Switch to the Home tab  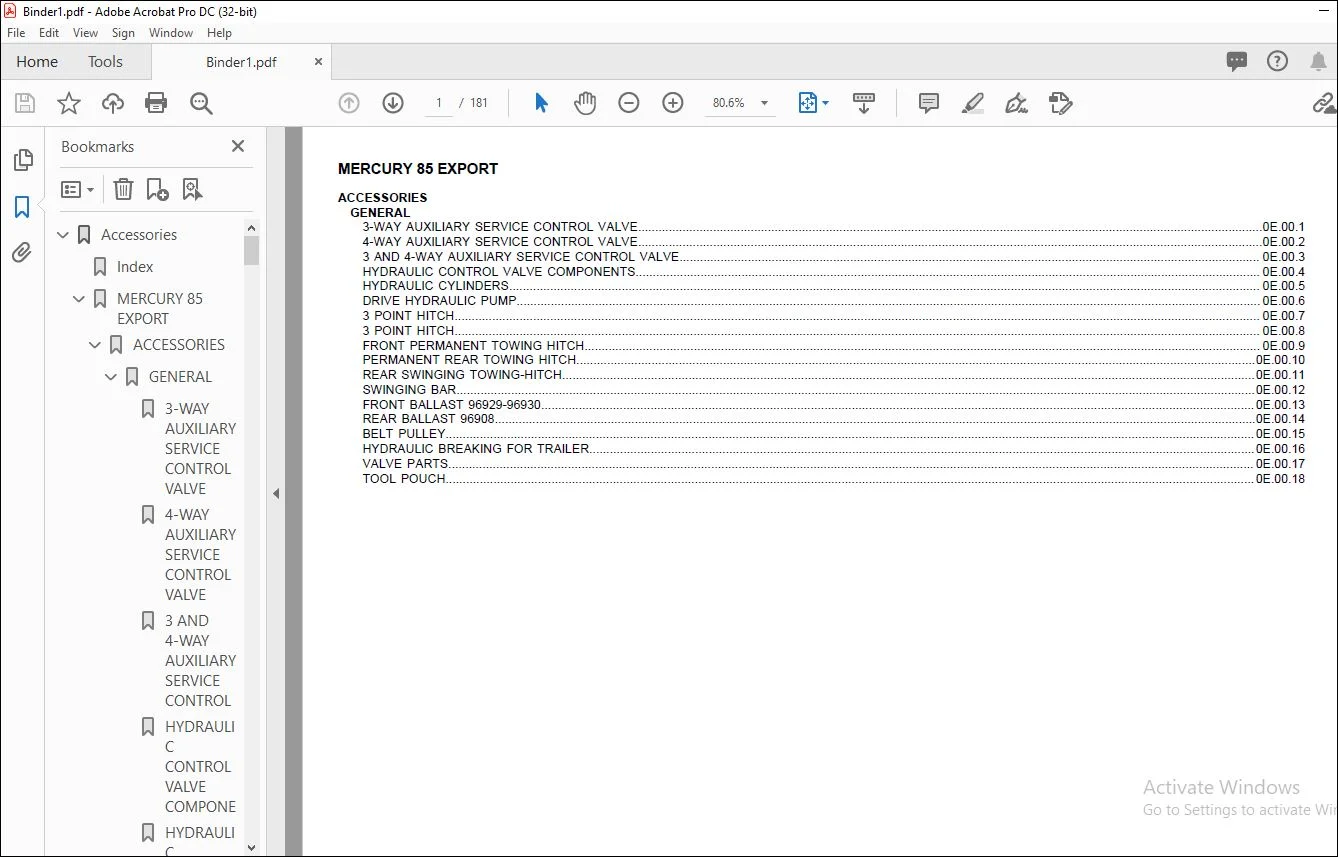tap(37, 62)
